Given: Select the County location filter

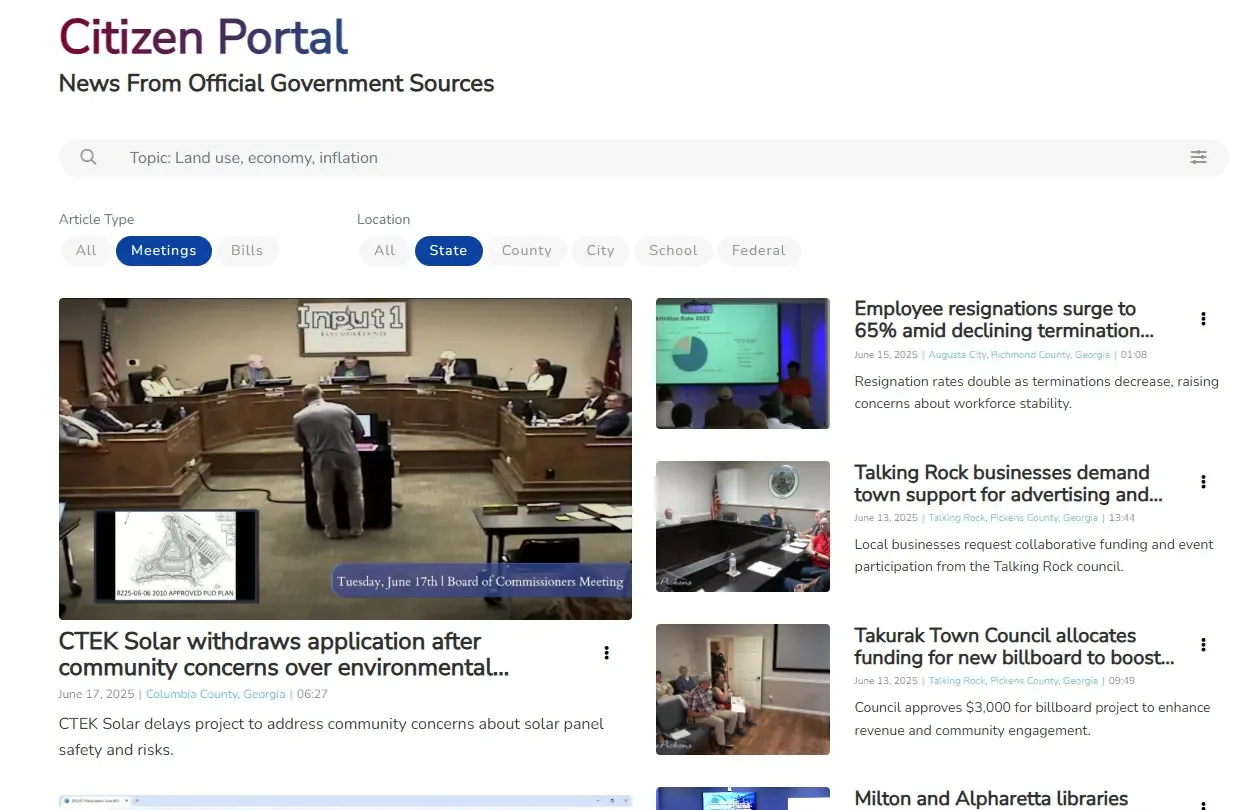Looking at the screenshot, I should tap(527, 251).
